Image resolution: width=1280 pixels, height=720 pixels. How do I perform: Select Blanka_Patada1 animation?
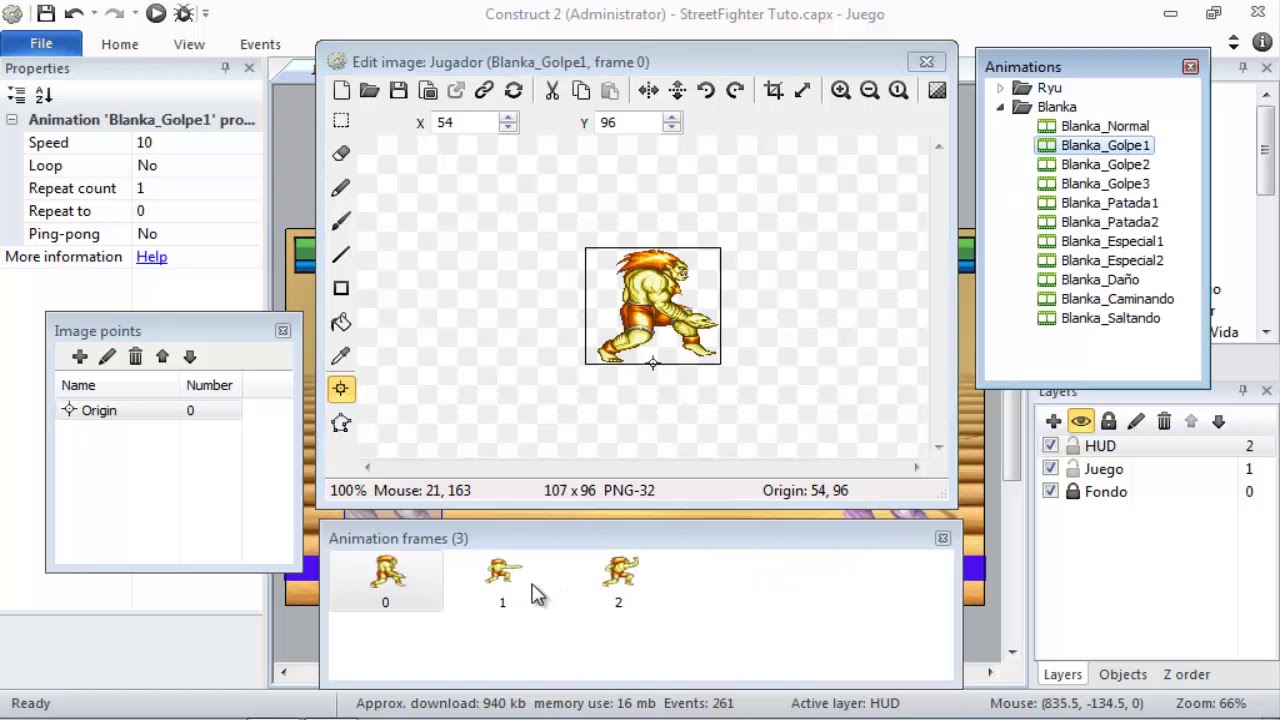click(x=1109, y=203)
